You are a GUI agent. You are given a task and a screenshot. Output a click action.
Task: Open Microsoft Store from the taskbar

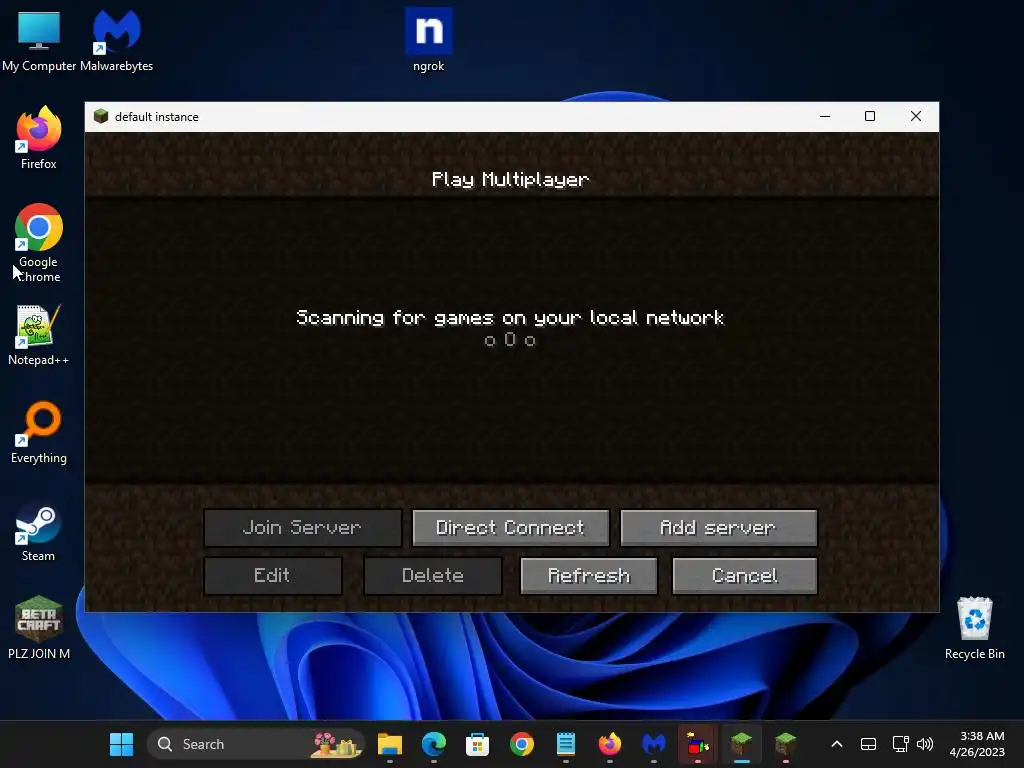(x=477, y=744)
